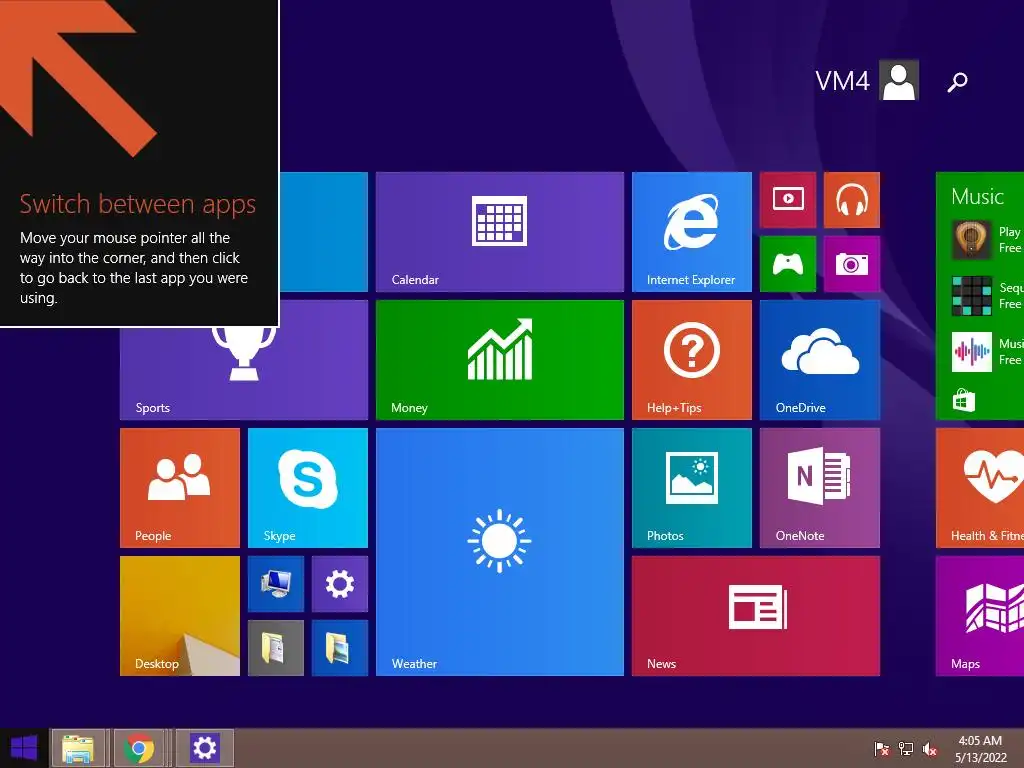Launch Chrome from taskbar
This screenshot has width=1024, height=768.
point(139,748)
